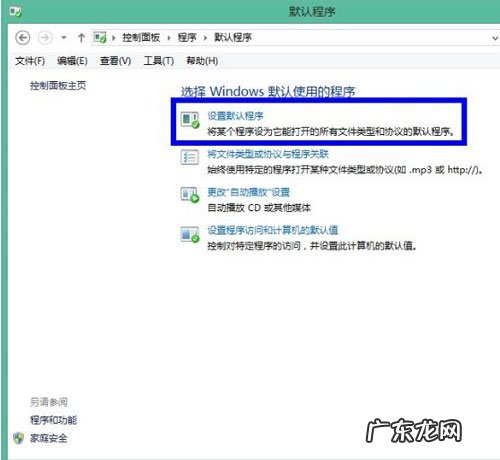Click the Default Programs icon in address bar
This screenshot has height=460, width=500.
pyautogui.click(x=100, y=37)
